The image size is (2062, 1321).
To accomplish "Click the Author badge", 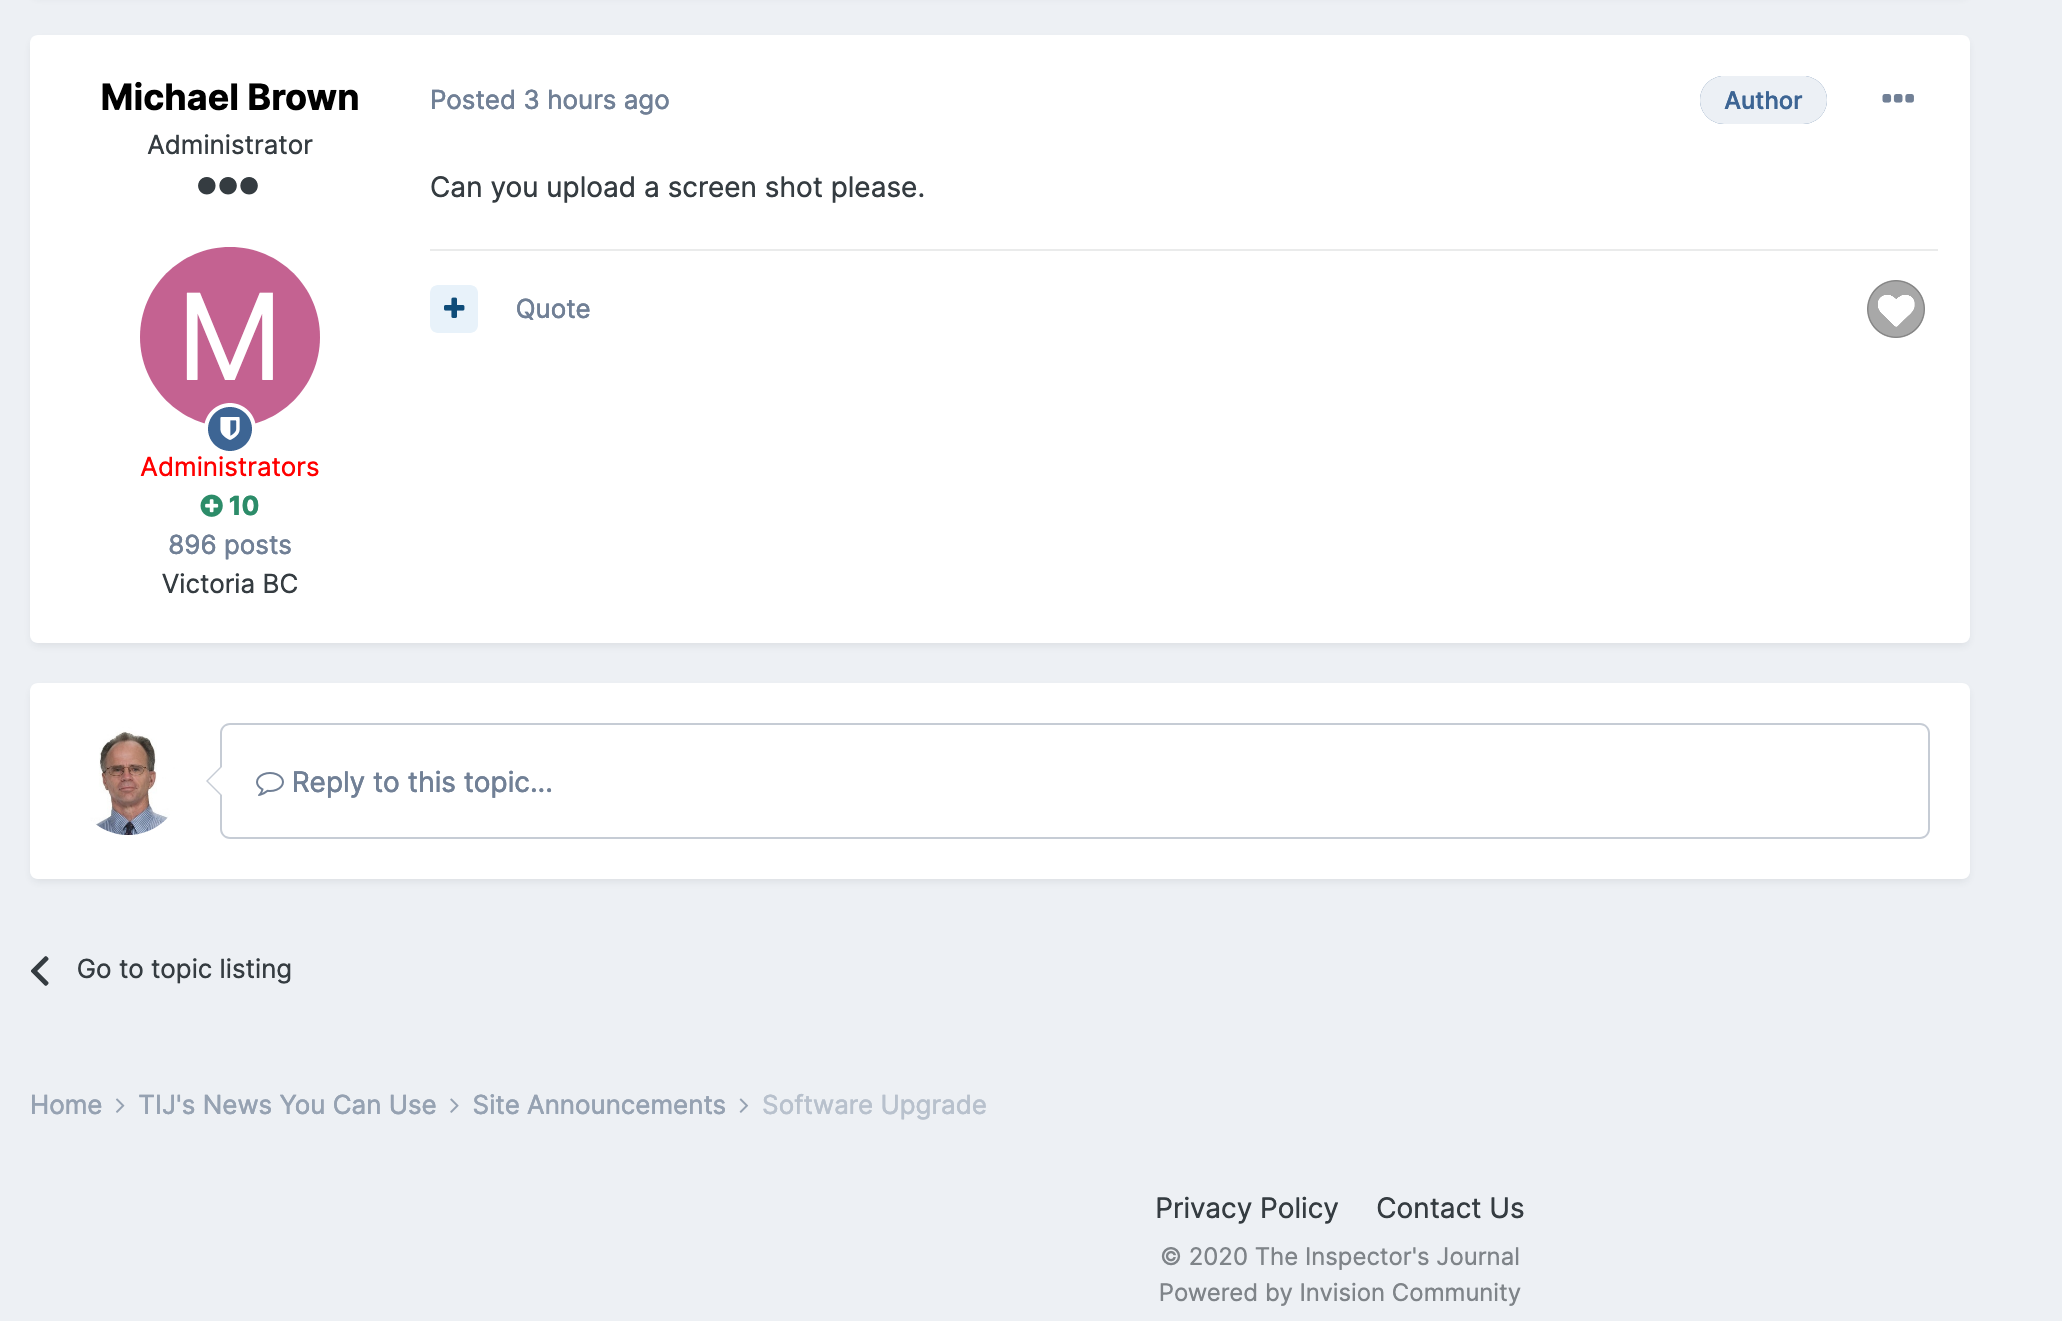I will [1762, 100].
